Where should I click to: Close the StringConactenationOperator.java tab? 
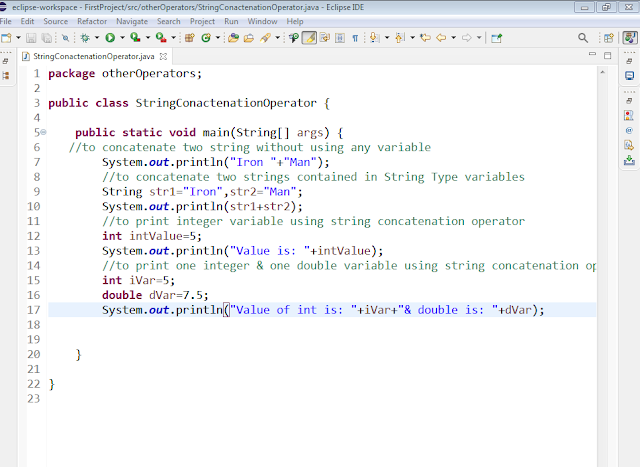163,56
